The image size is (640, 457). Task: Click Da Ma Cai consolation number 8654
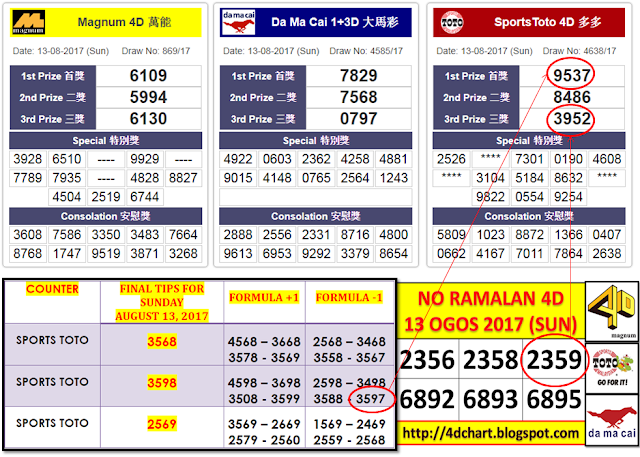click(393, 253)
